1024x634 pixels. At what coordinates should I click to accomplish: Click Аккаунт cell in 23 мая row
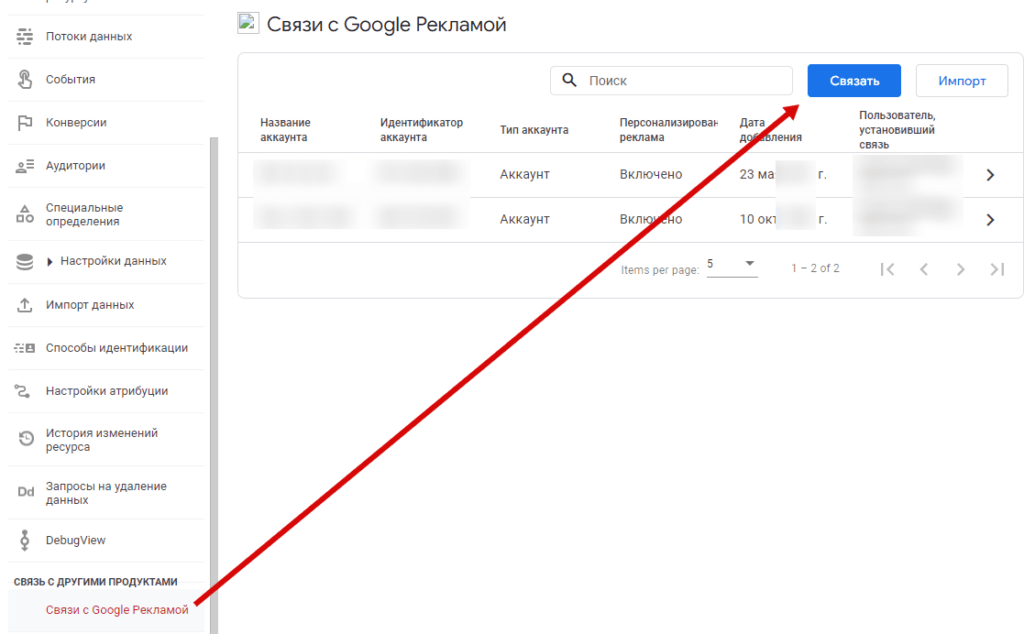[524, 174]
